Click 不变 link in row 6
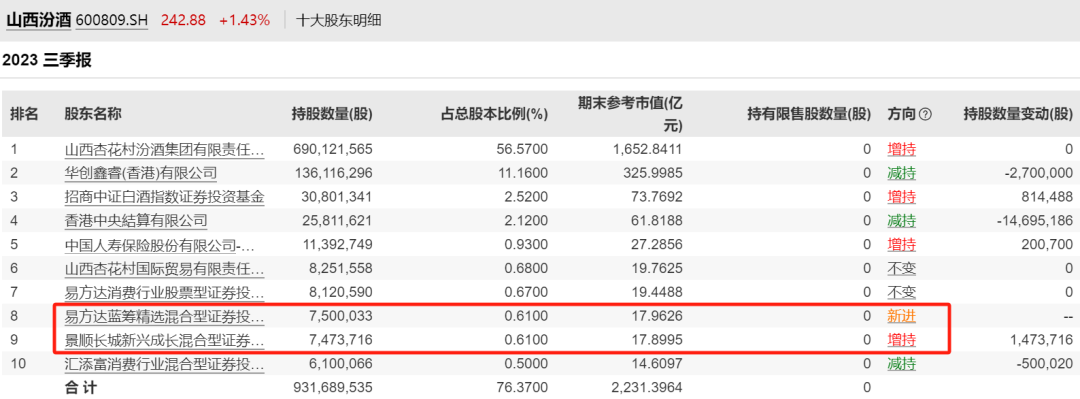Screen dimensions: 1080x399 (902, 269)
